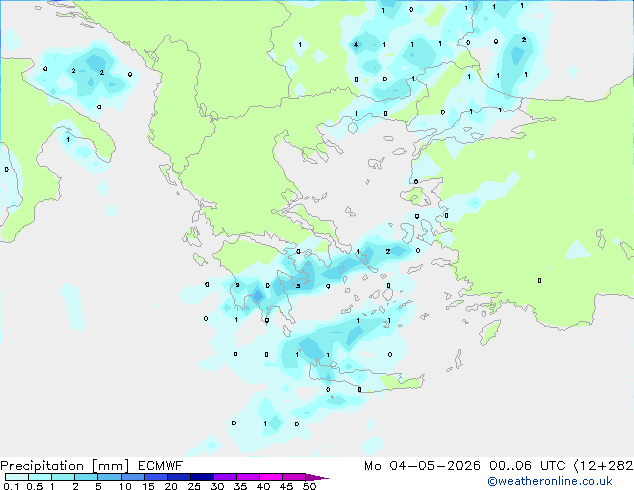Click the 0.5–1 mm legend color swatch
Viewport: 634px width, 490px height.
(40, 477)
